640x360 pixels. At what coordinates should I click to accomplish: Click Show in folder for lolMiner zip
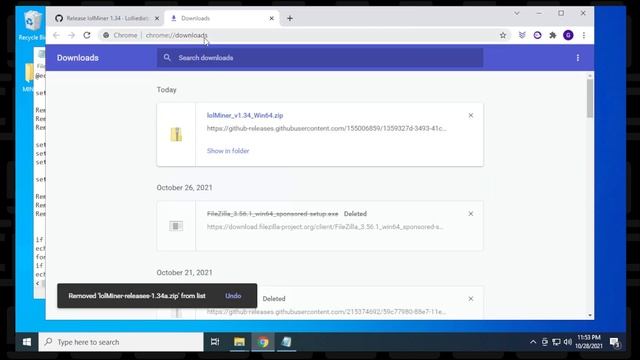coord(228,151)
